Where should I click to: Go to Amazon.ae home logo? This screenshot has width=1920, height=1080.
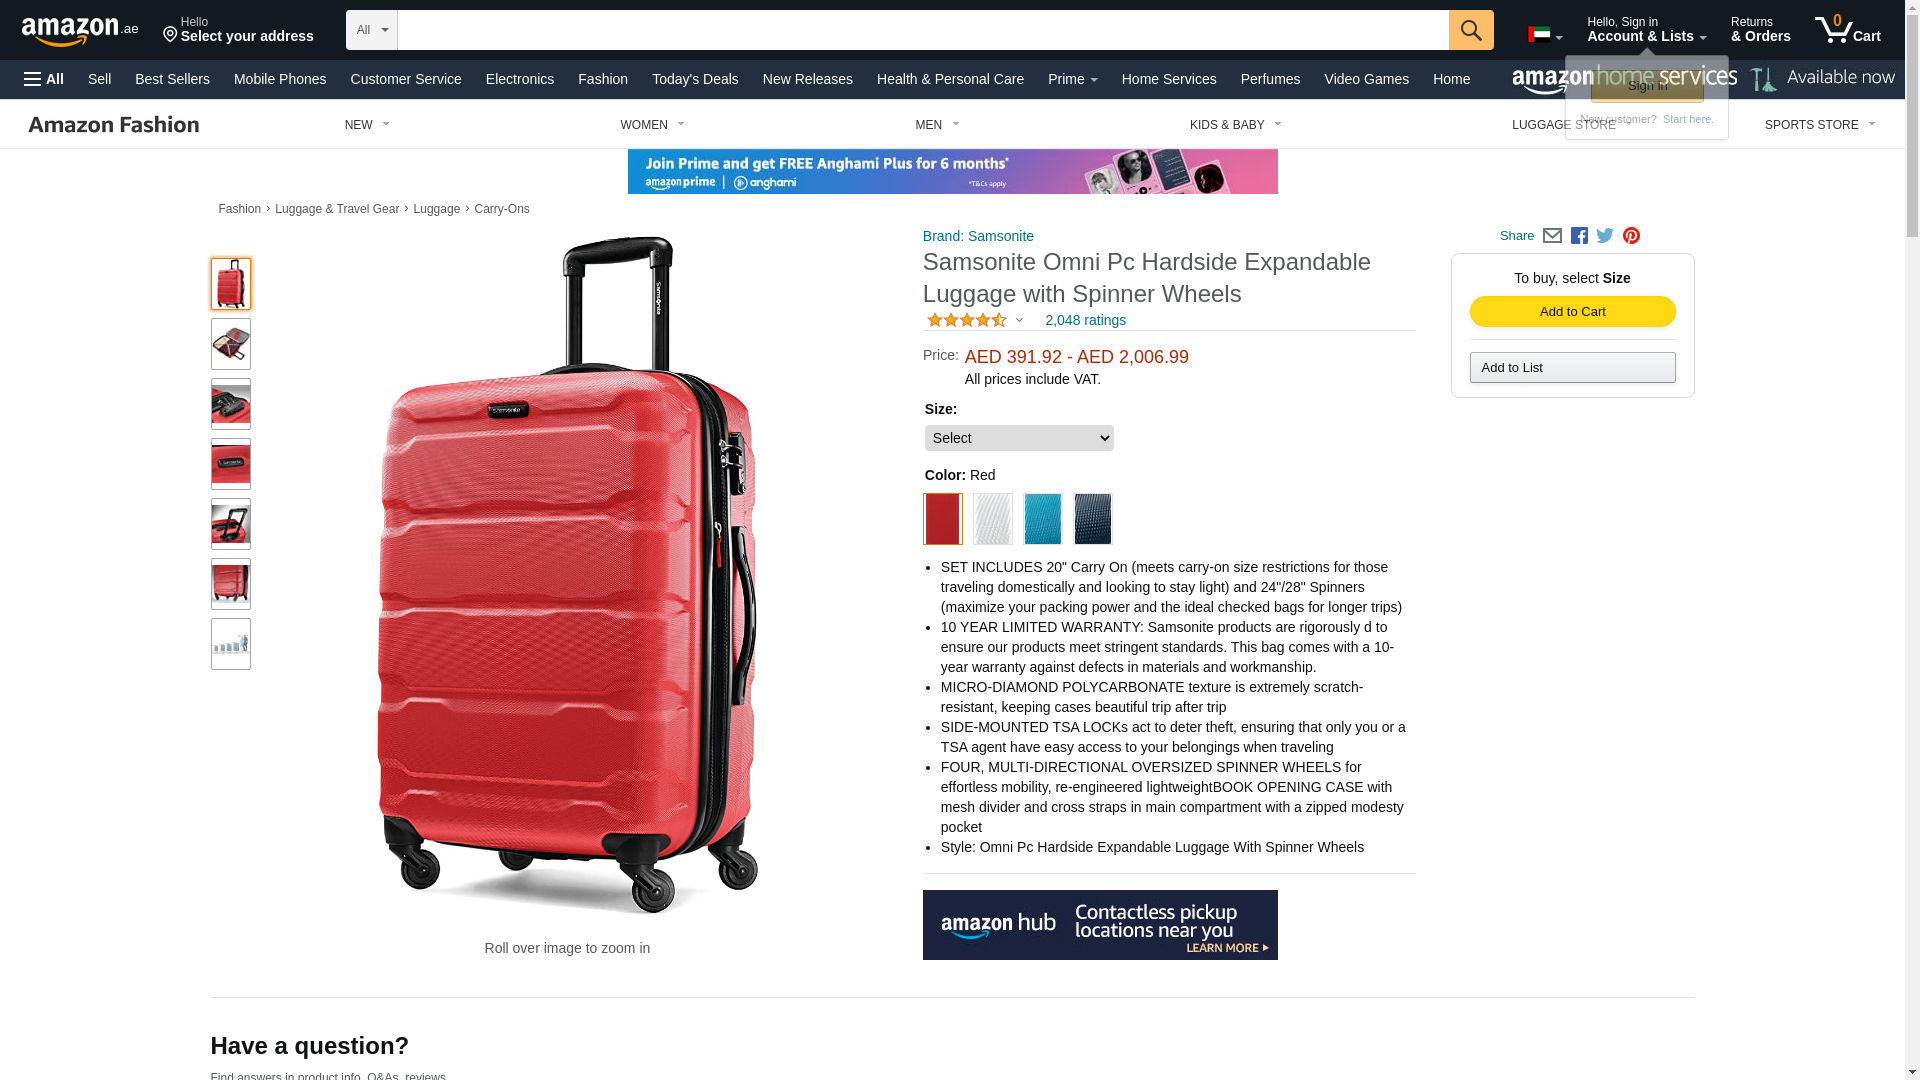point(80,31)
